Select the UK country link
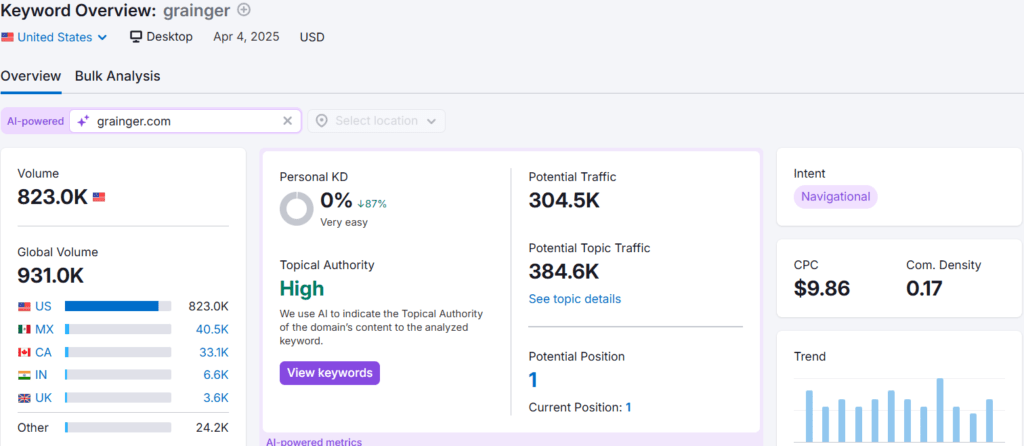 (x=44, y=398)
